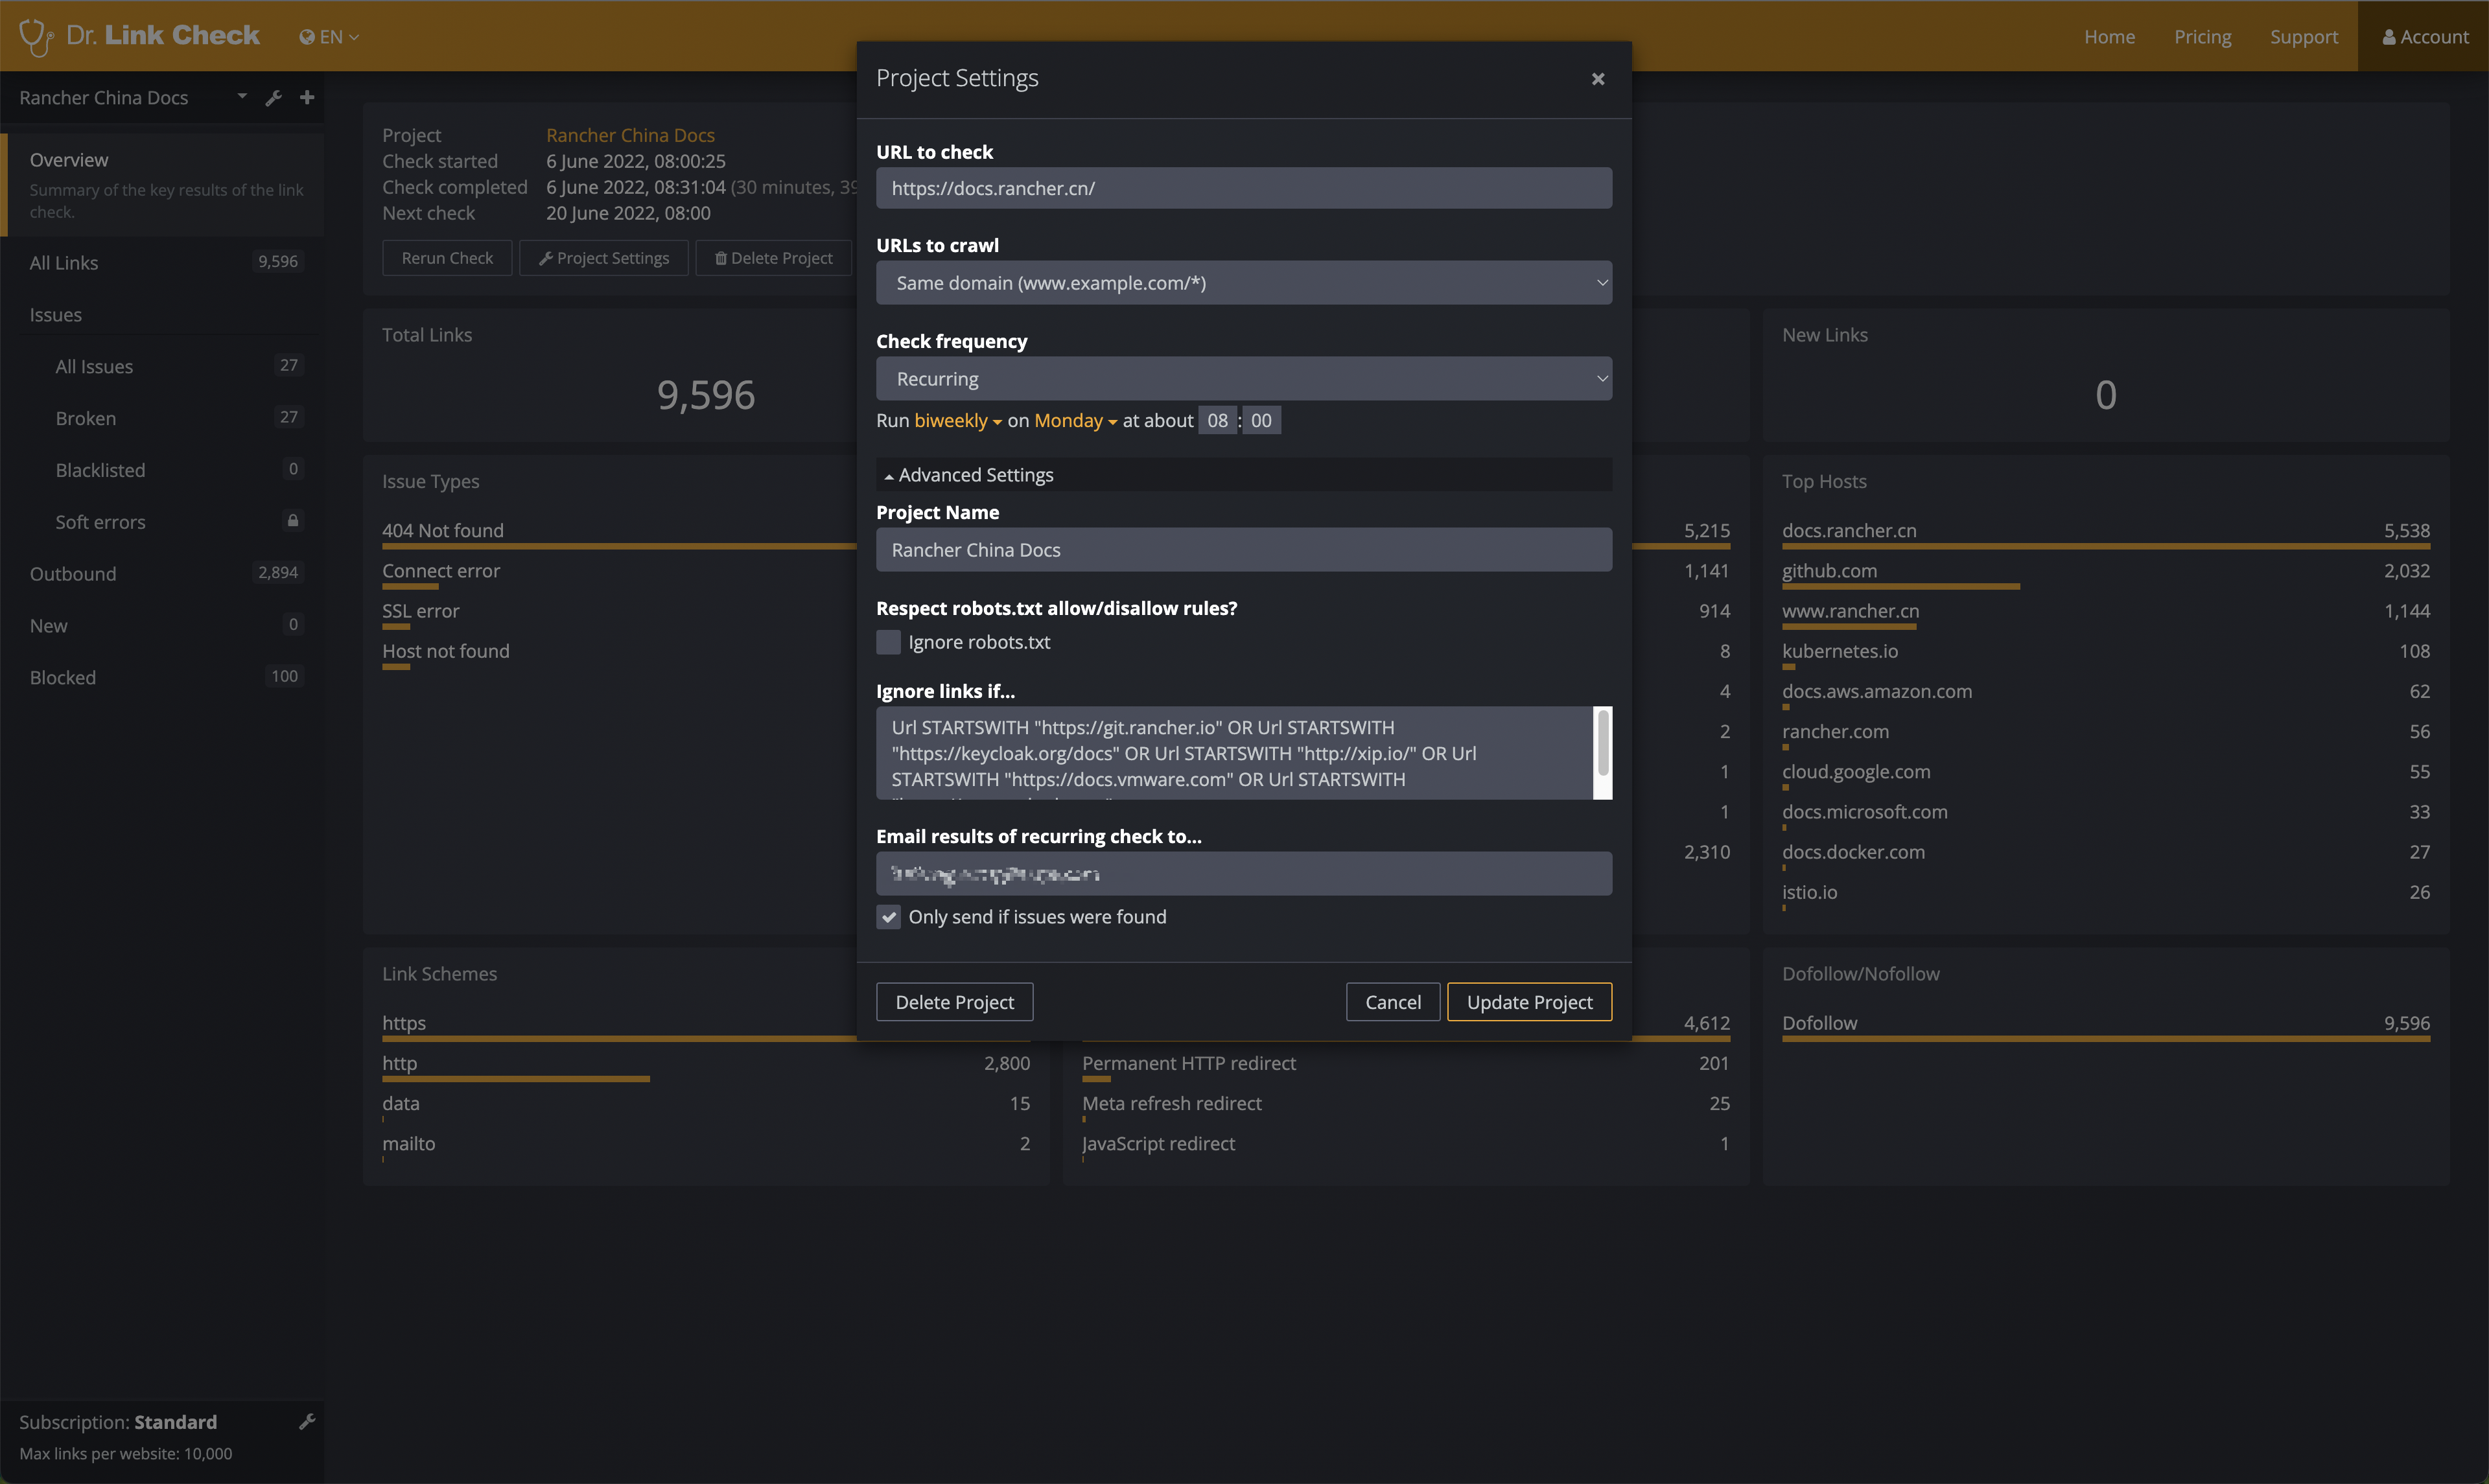2489x1484 pixels.
Task: Click the trash icon on the top Delete Project button
Action: click(720, 258)
